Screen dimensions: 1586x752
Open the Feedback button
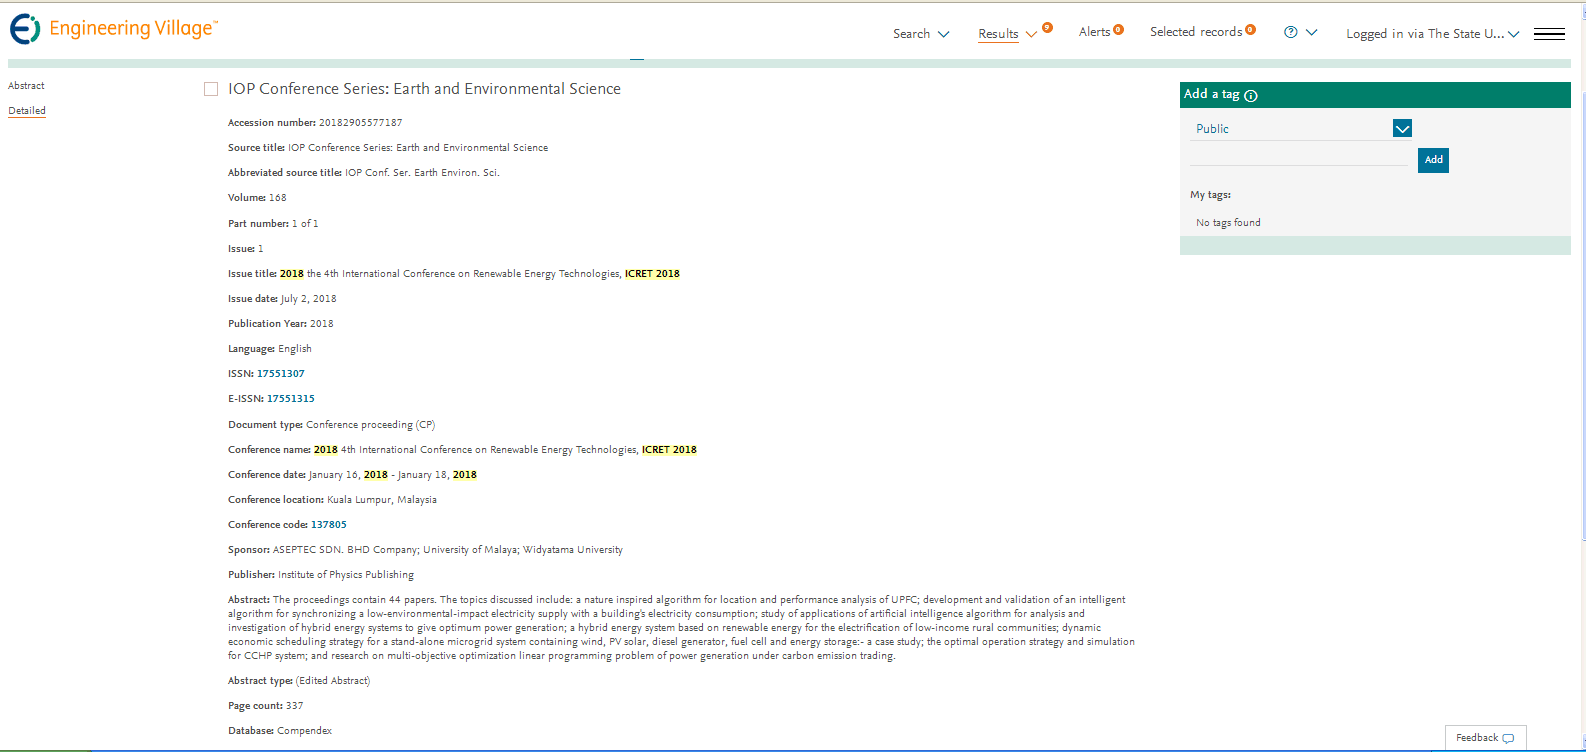coord(1485,738)
